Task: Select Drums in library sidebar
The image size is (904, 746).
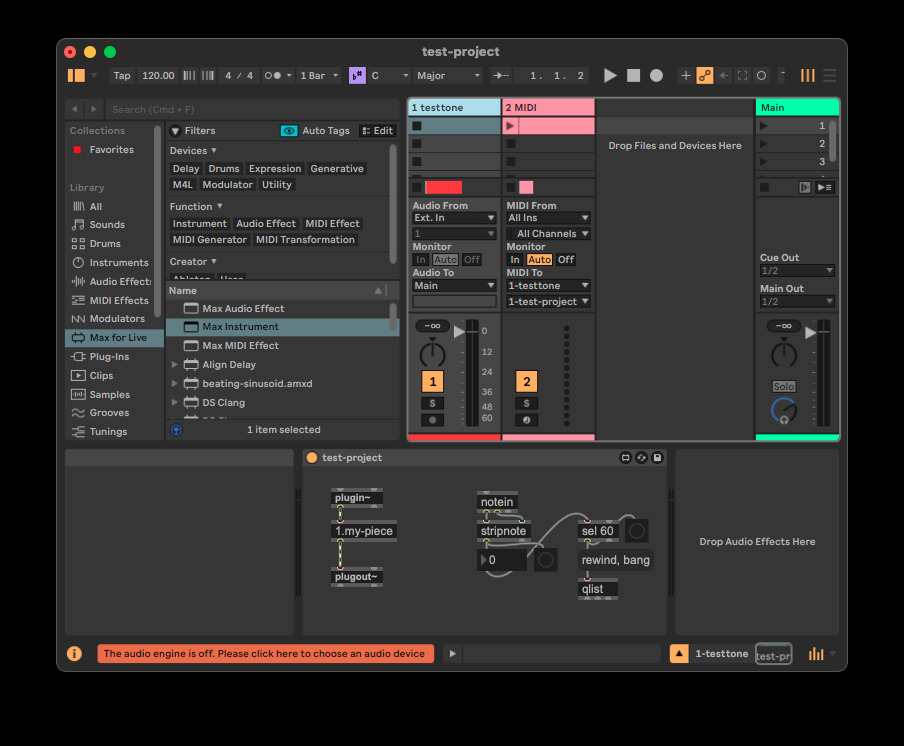Action: point(105,244)
